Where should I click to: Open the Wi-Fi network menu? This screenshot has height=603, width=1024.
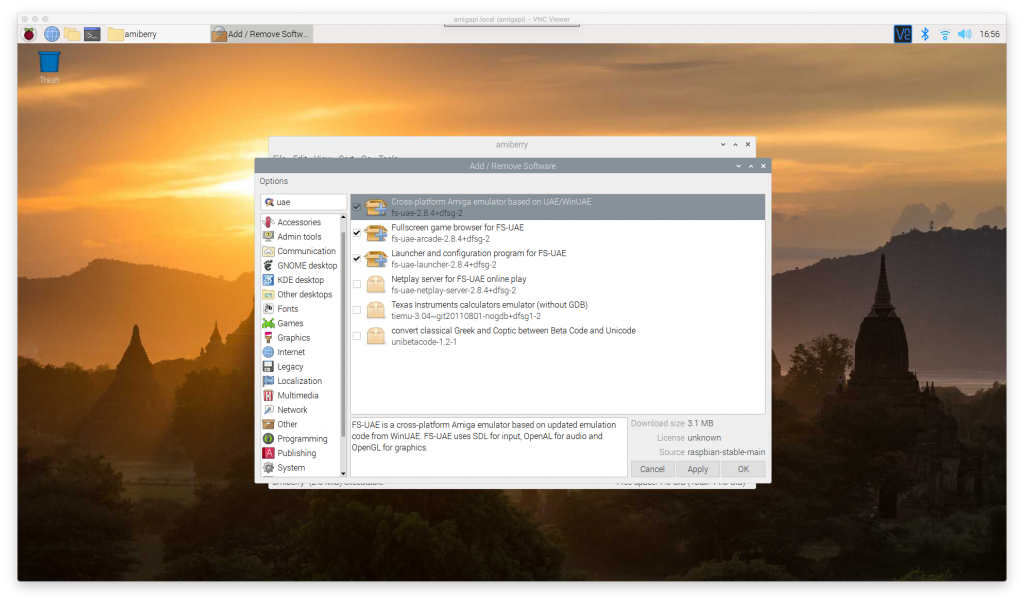[944, 34]
